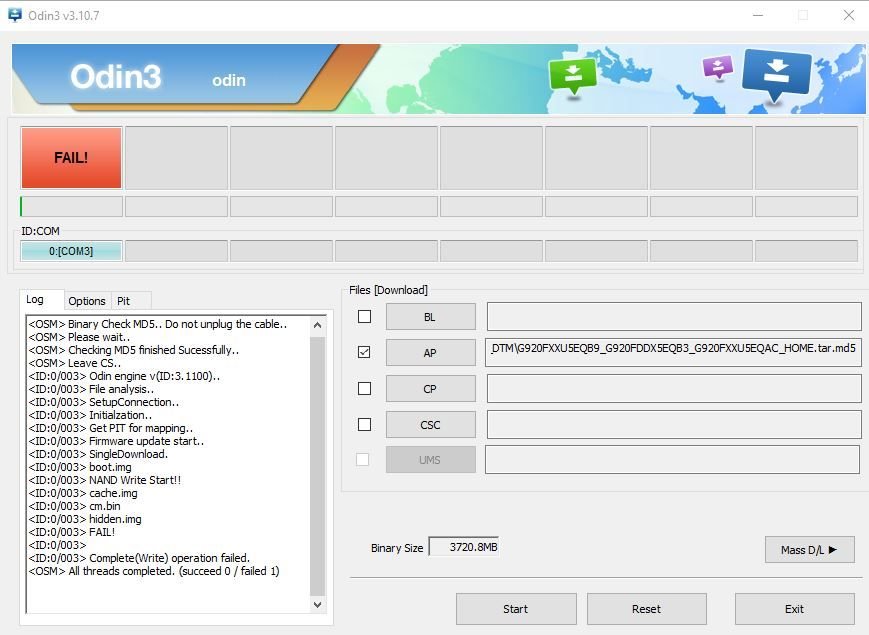Click the Binary Size value field
This screenshot has width=869, height=635.
(464, 547)
